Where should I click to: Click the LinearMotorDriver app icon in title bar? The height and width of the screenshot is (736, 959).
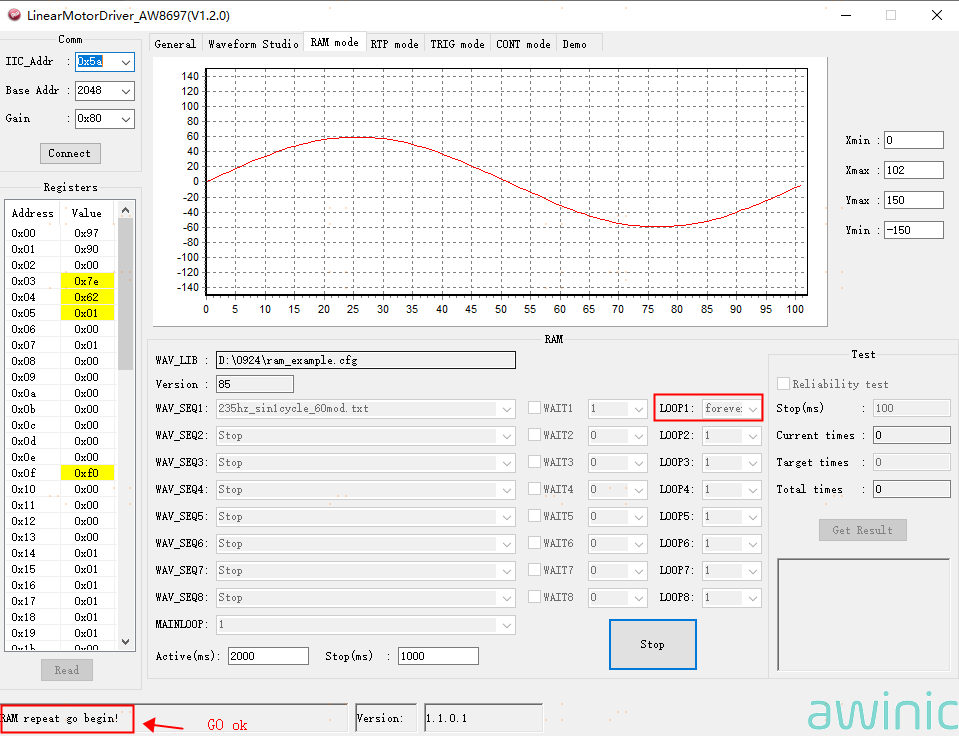point(13,15)
